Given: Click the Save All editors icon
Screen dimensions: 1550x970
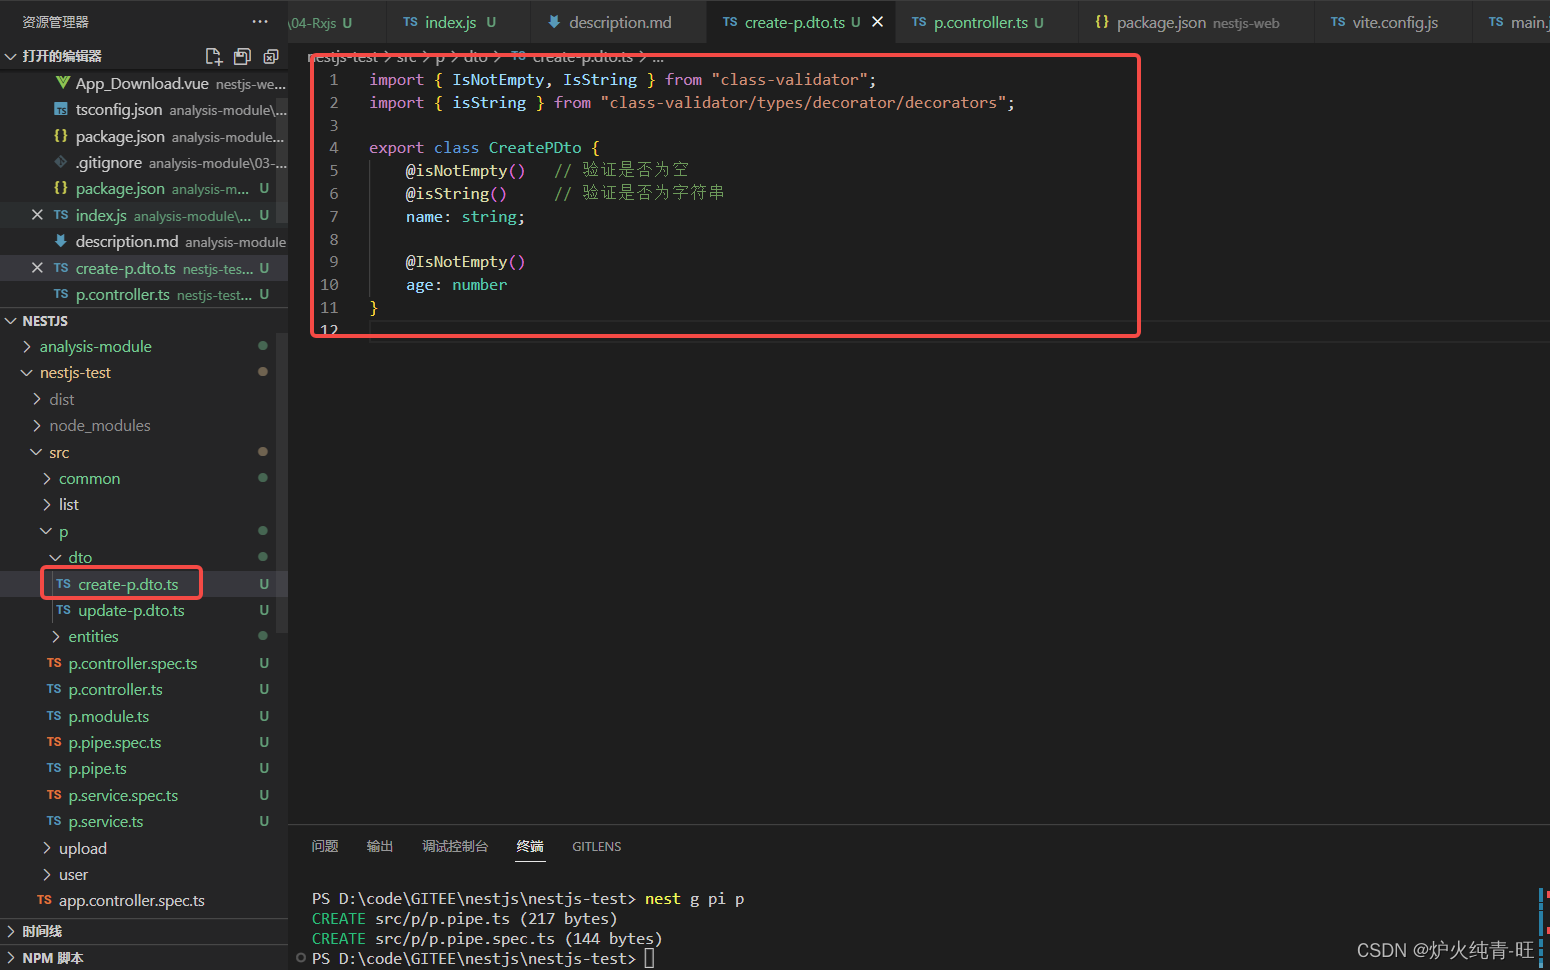Looking at the screenshot, I should click(242, 57).
